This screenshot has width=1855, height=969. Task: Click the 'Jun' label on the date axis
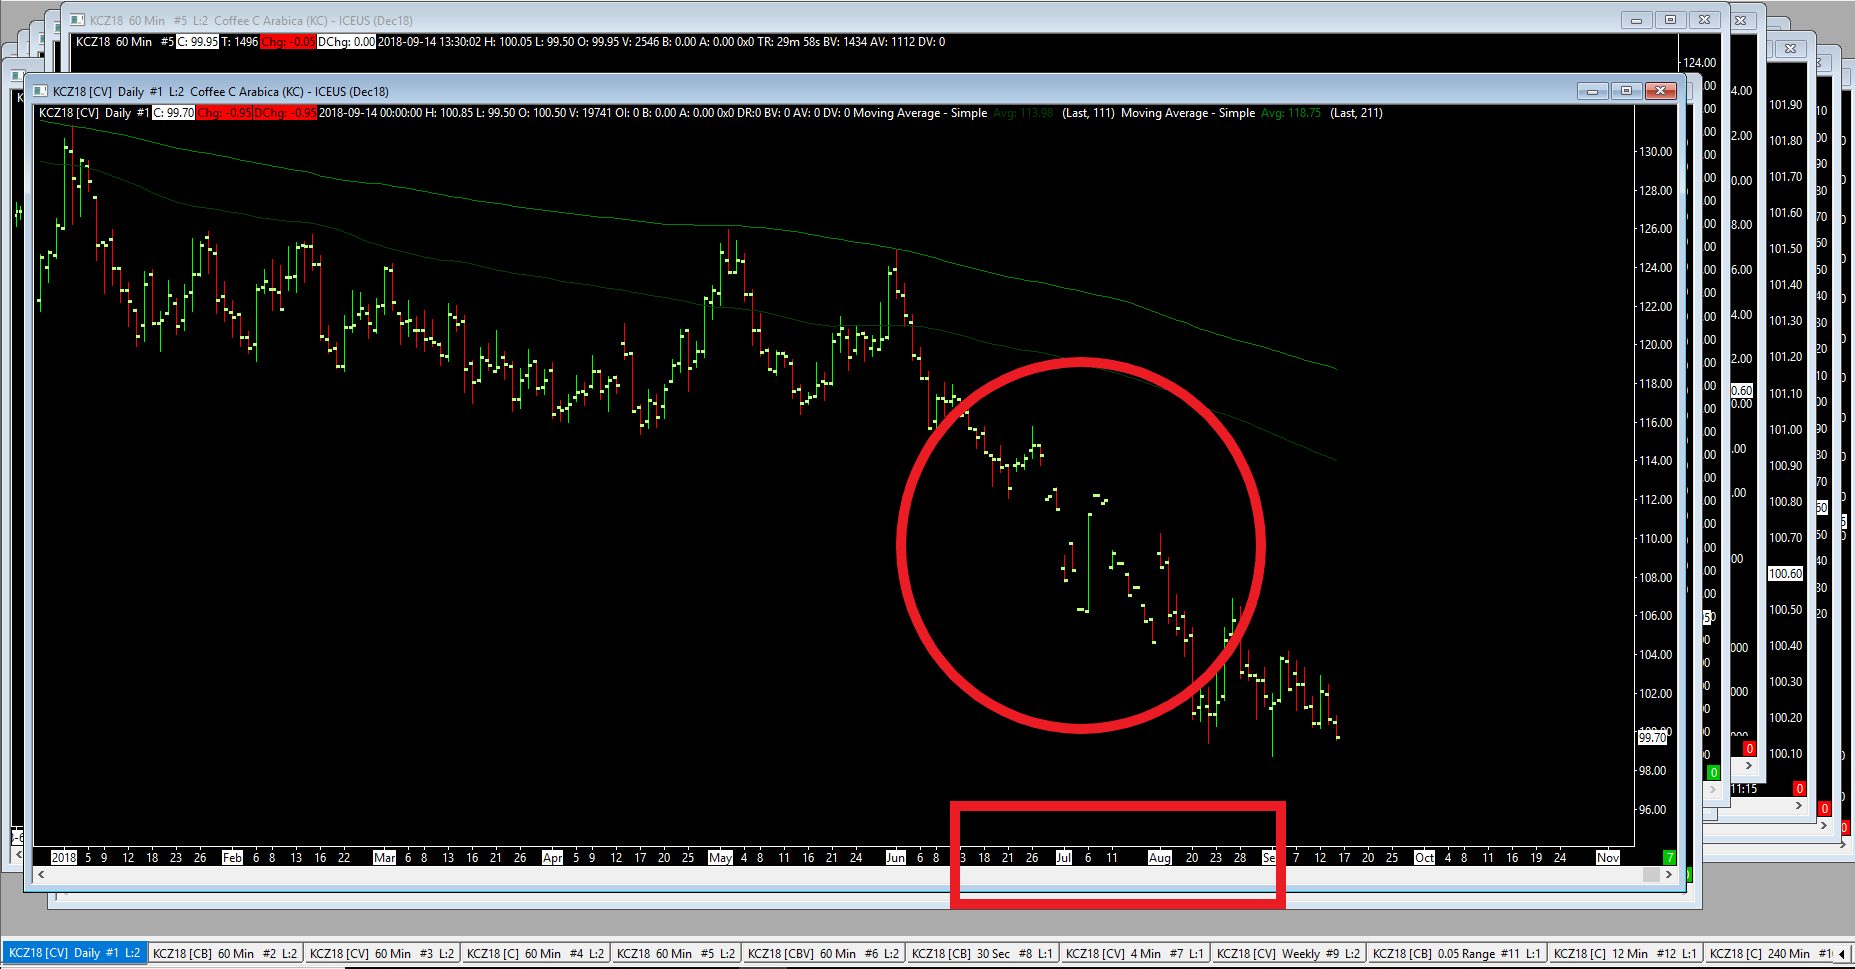tap(895, 858)
